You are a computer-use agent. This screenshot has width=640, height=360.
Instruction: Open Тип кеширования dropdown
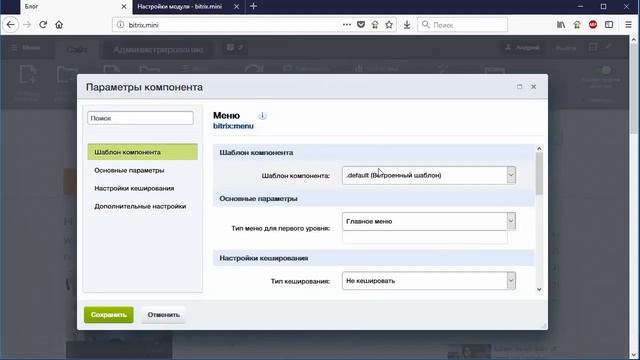click(x=429, y=280)
